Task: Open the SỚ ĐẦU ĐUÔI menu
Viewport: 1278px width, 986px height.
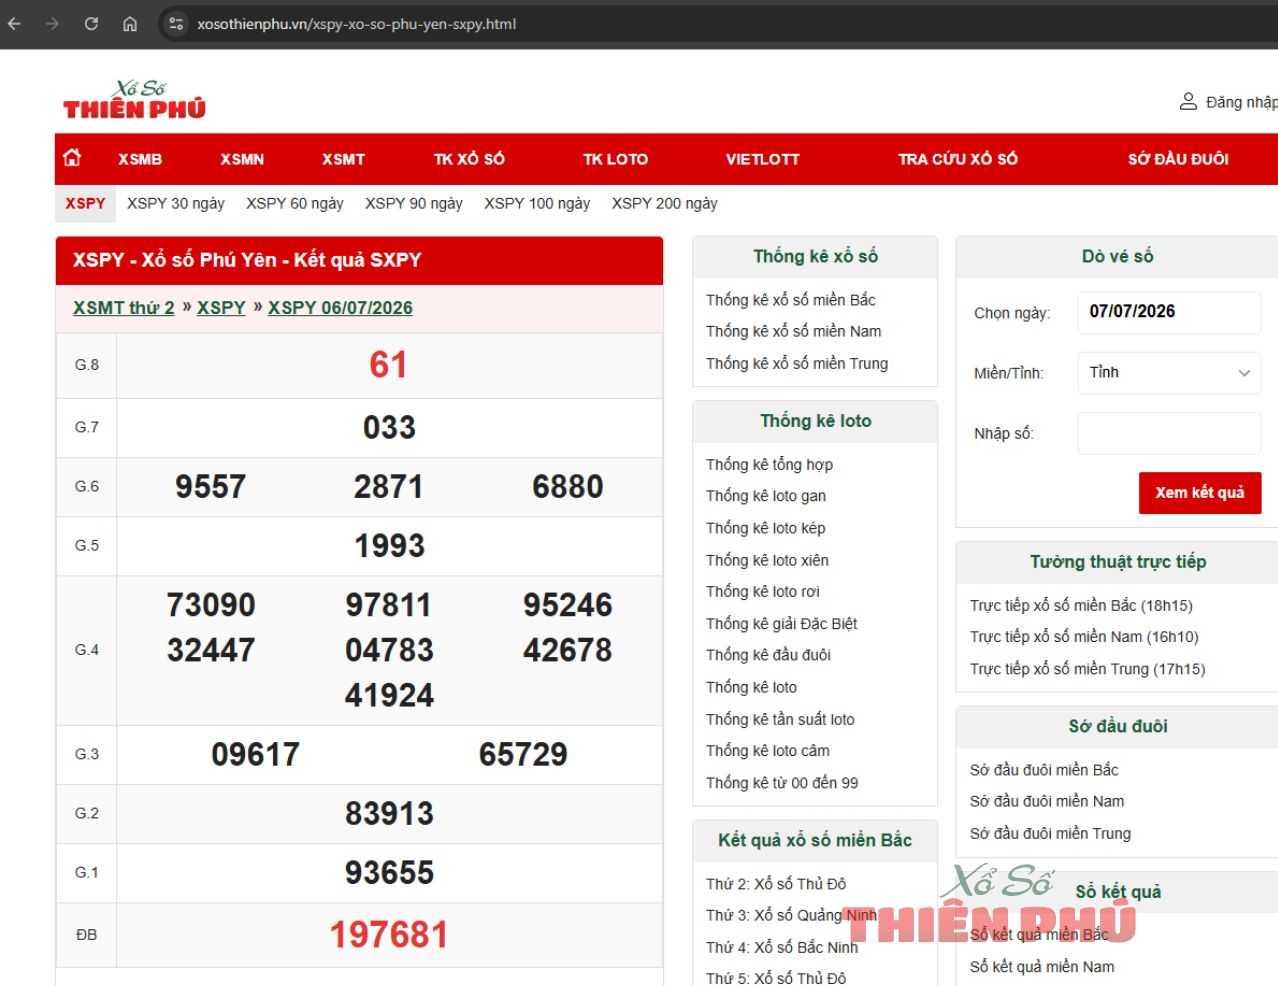Action: (1178, 159)
